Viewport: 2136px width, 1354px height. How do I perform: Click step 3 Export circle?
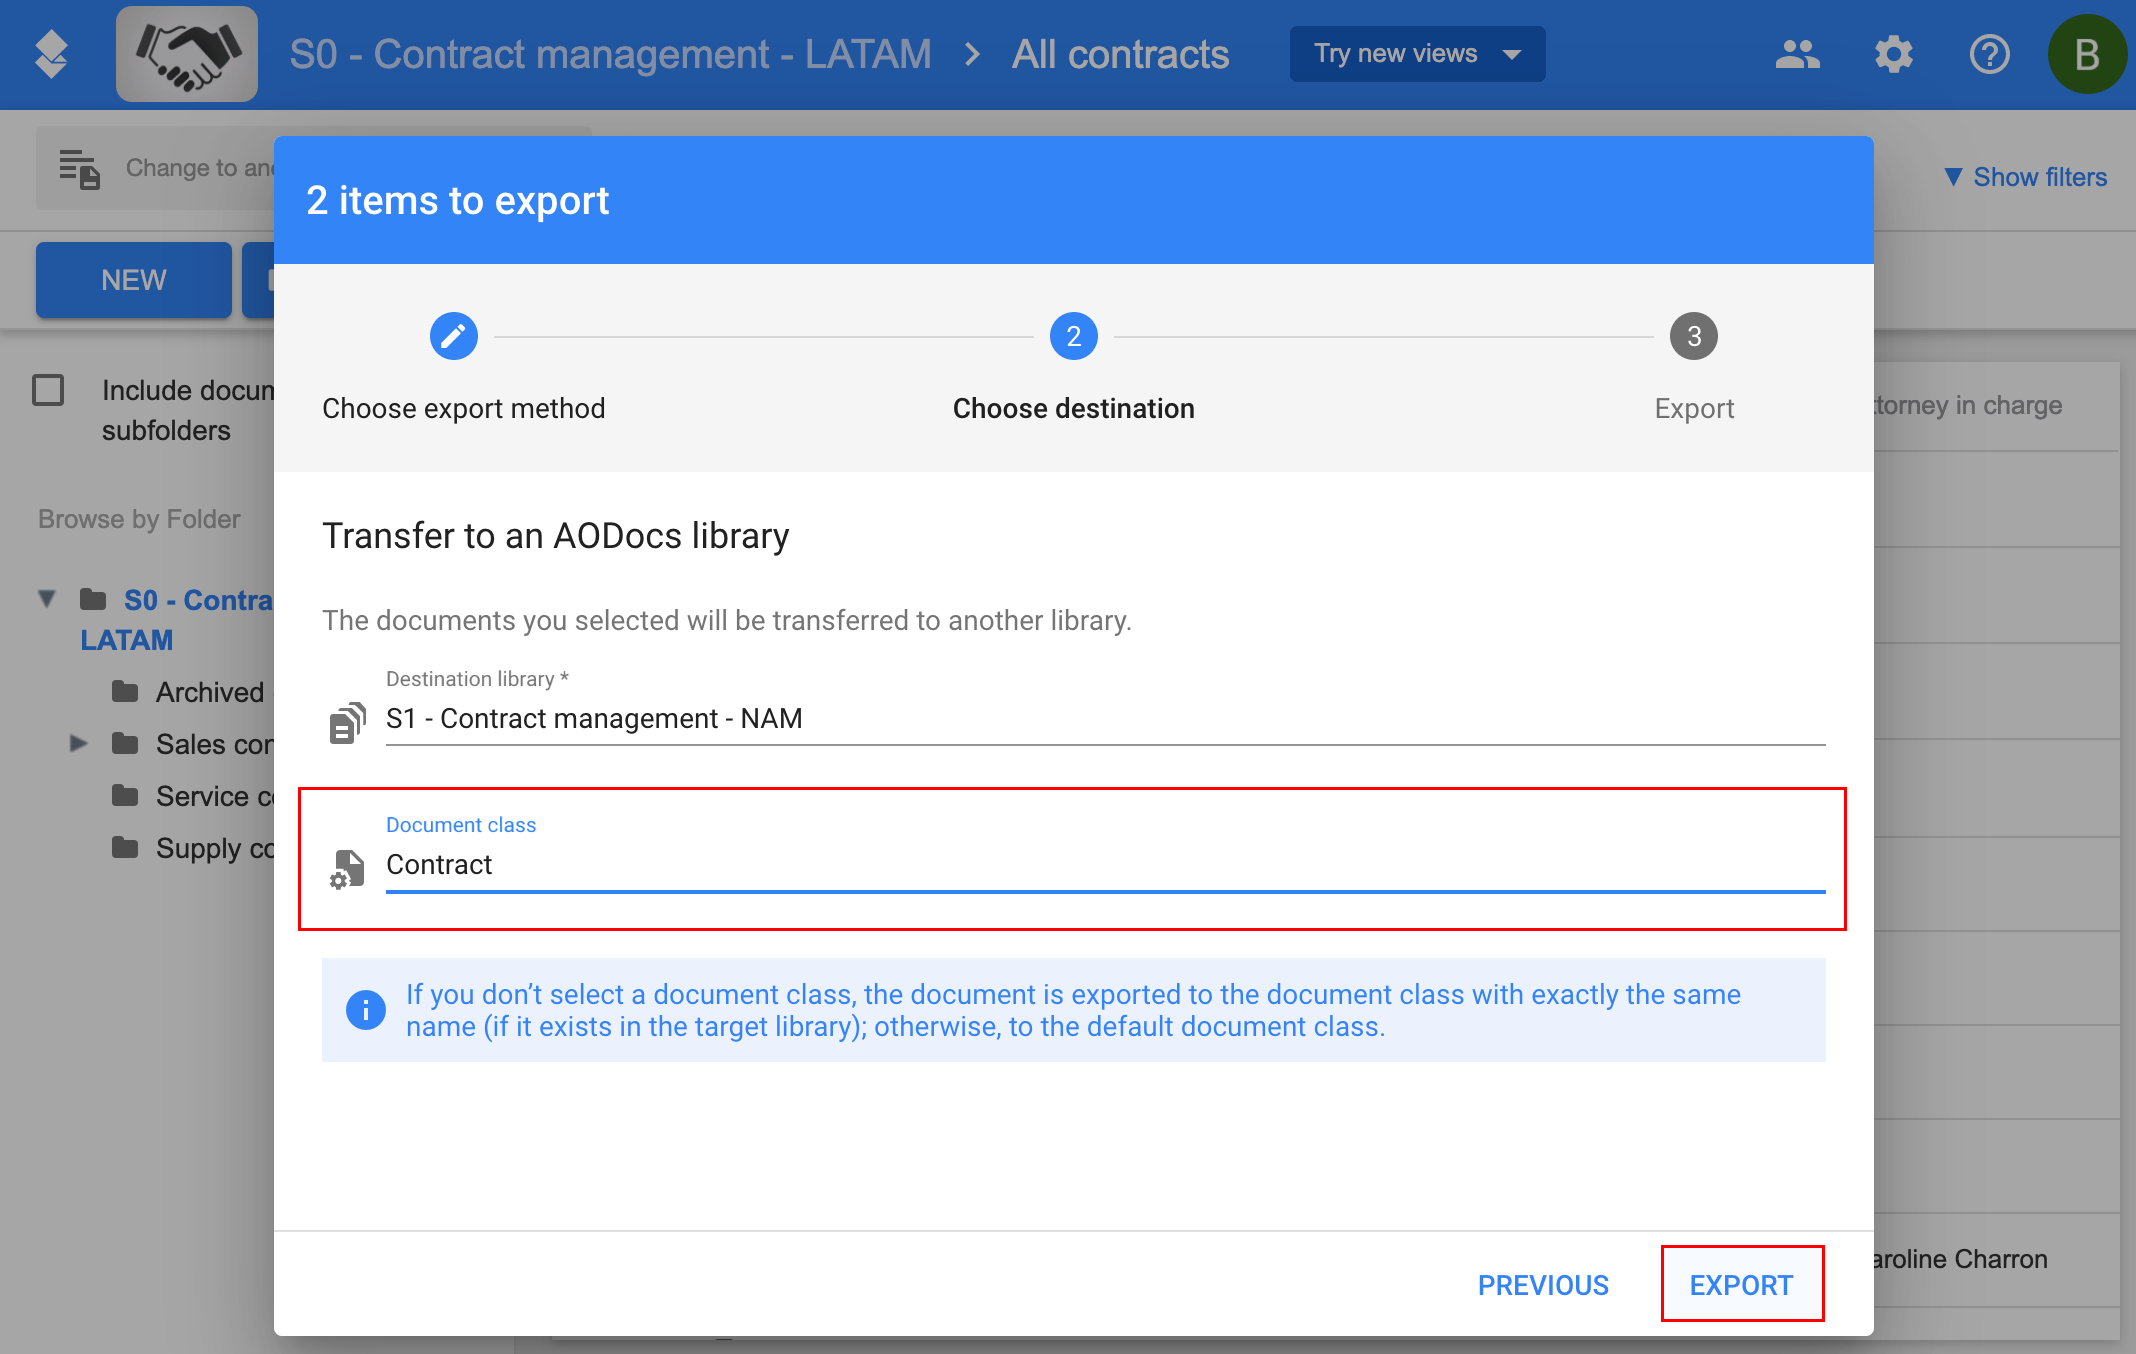pos(1694,336)
